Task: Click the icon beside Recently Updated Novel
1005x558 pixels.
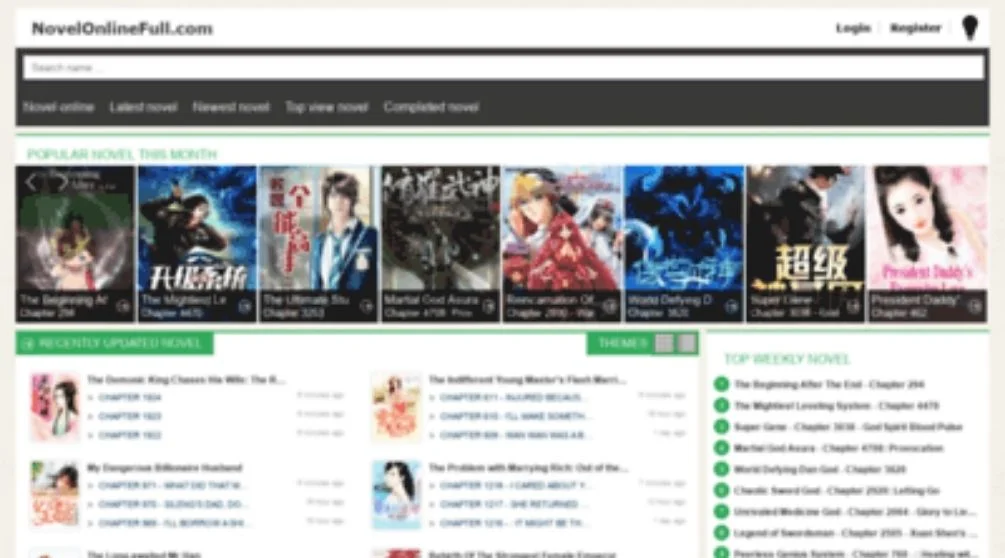Action: click(x=28, y=344)
